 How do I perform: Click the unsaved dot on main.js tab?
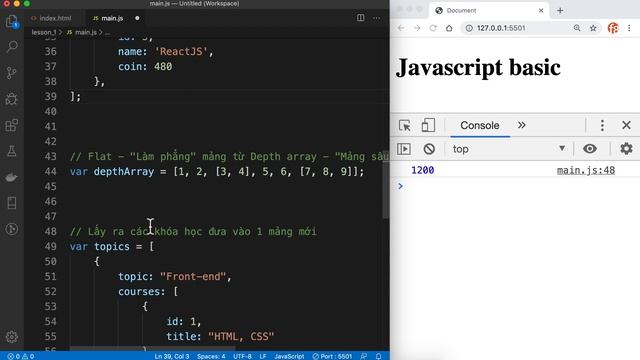pos(137,18)
